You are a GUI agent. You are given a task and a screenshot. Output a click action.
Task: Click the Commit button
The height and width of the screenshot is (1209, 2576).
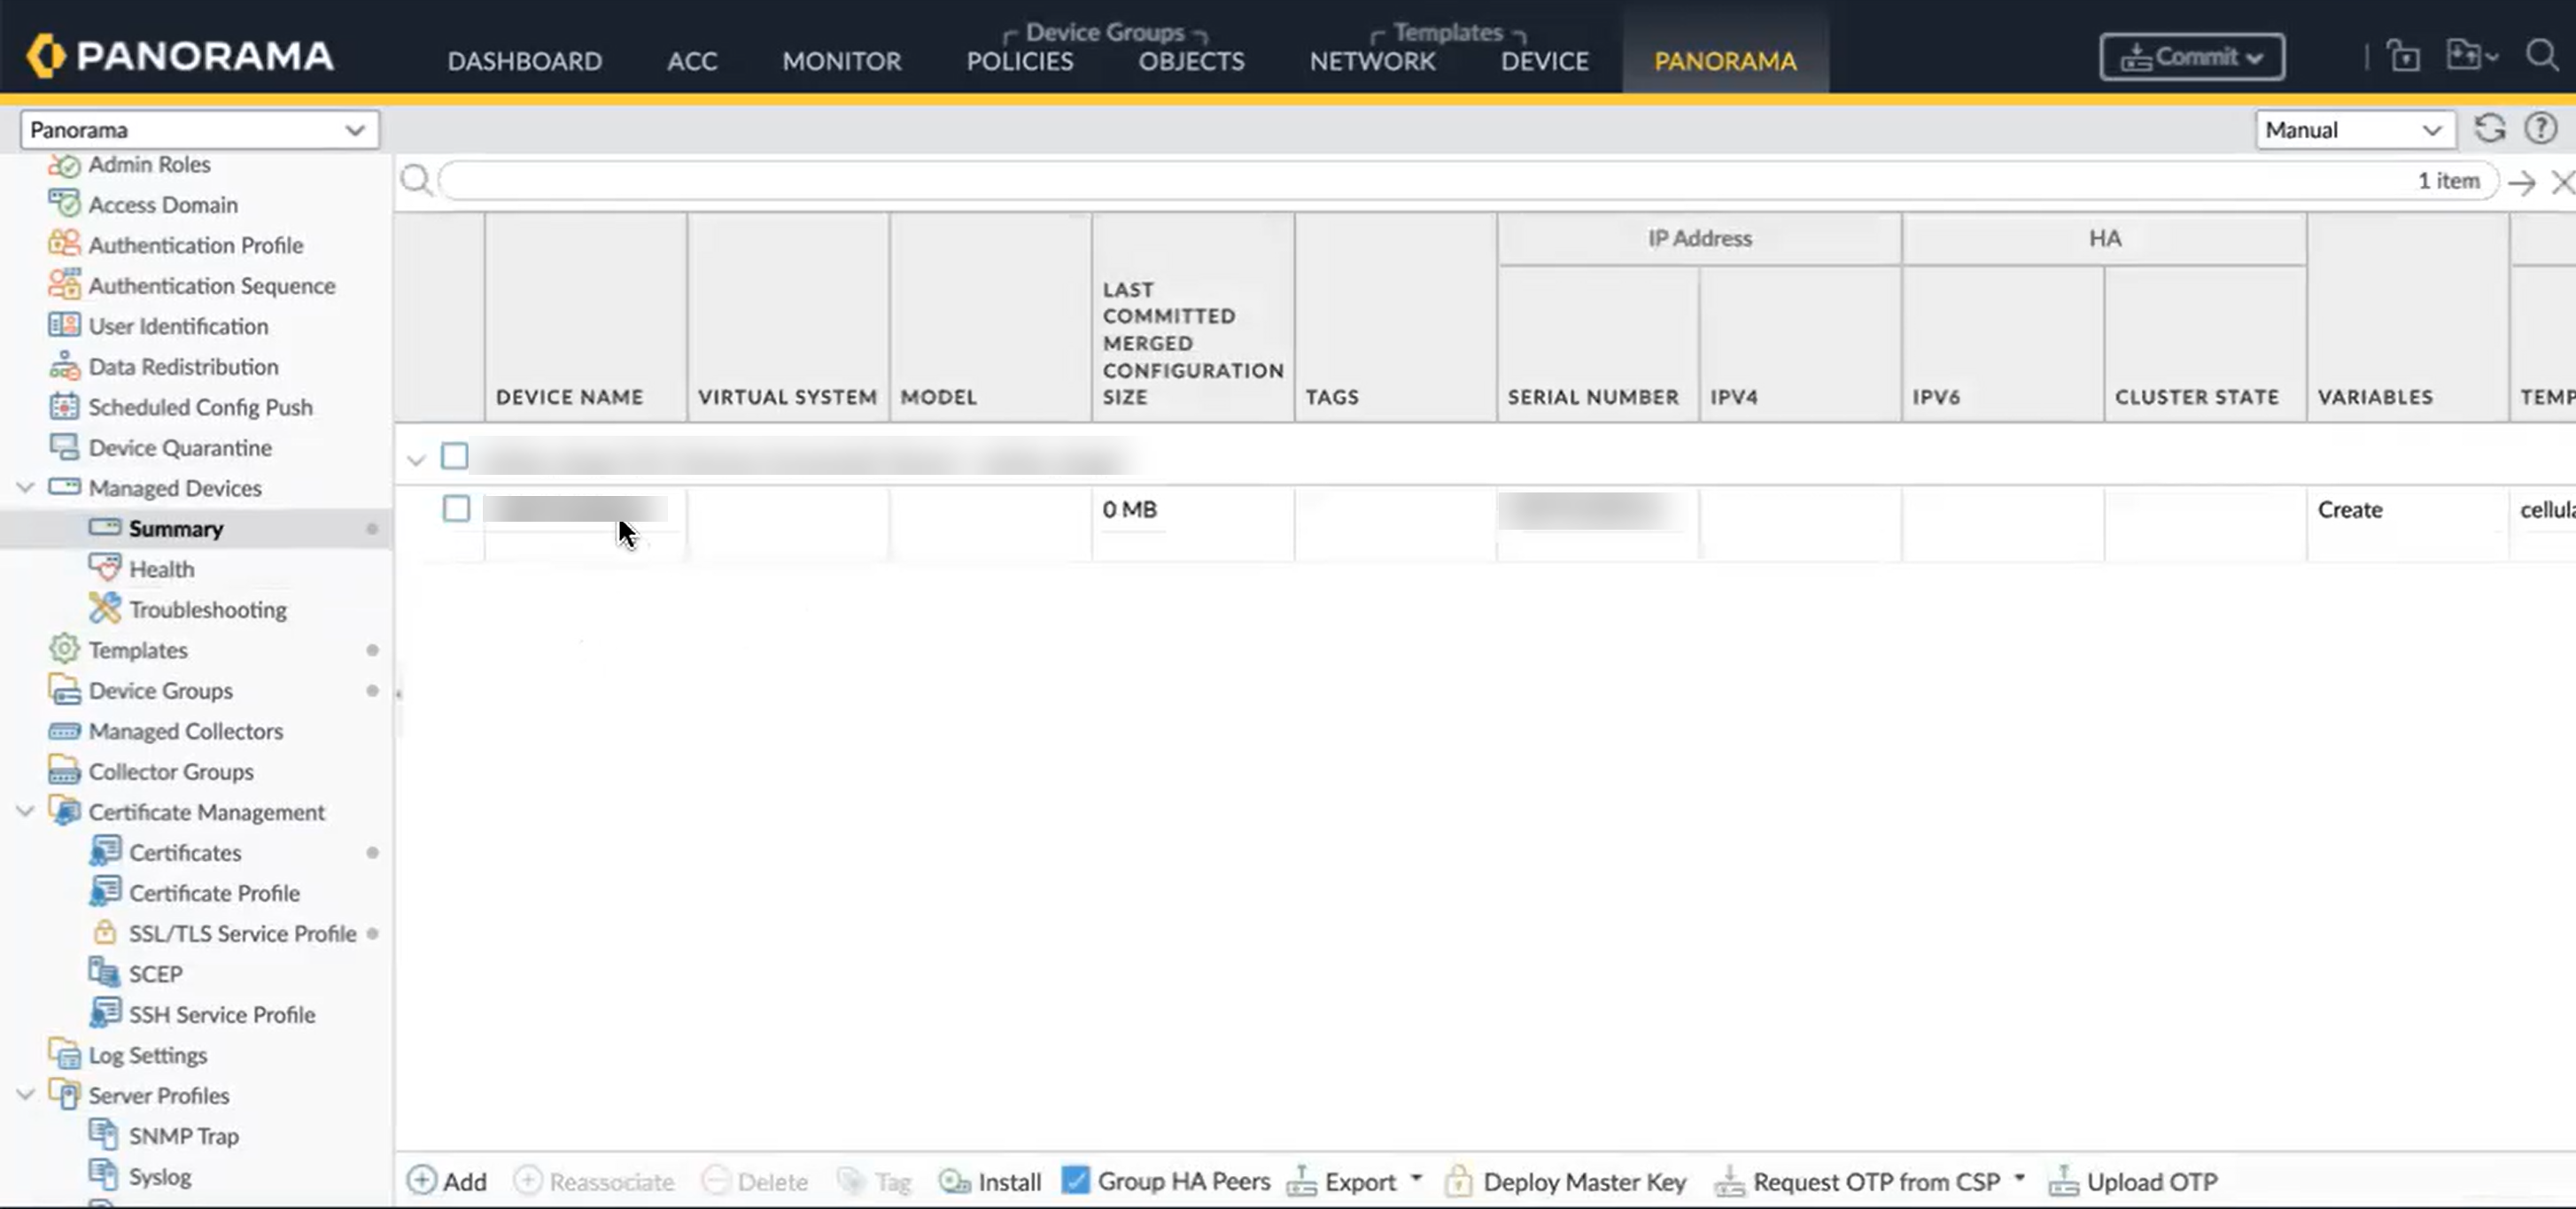point(2191,57)
